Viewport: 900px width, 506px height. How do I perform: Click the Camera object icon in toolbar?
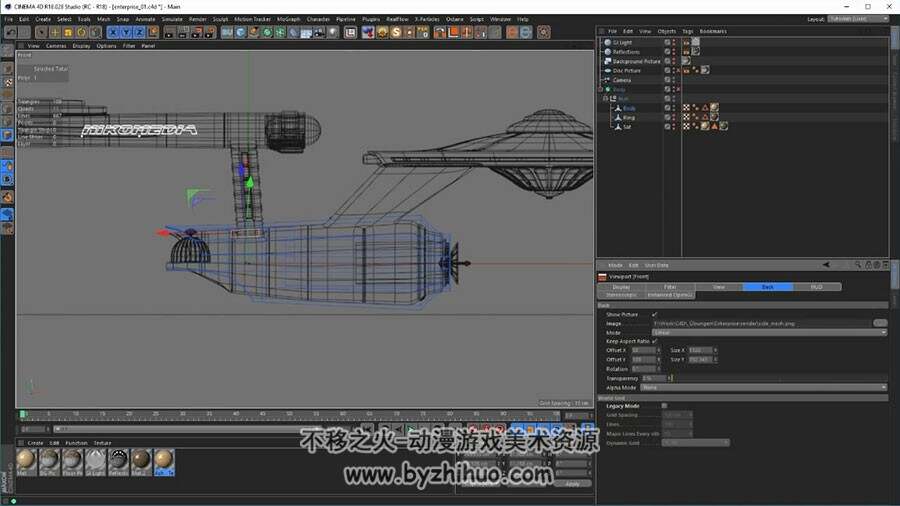coord(320,32)
